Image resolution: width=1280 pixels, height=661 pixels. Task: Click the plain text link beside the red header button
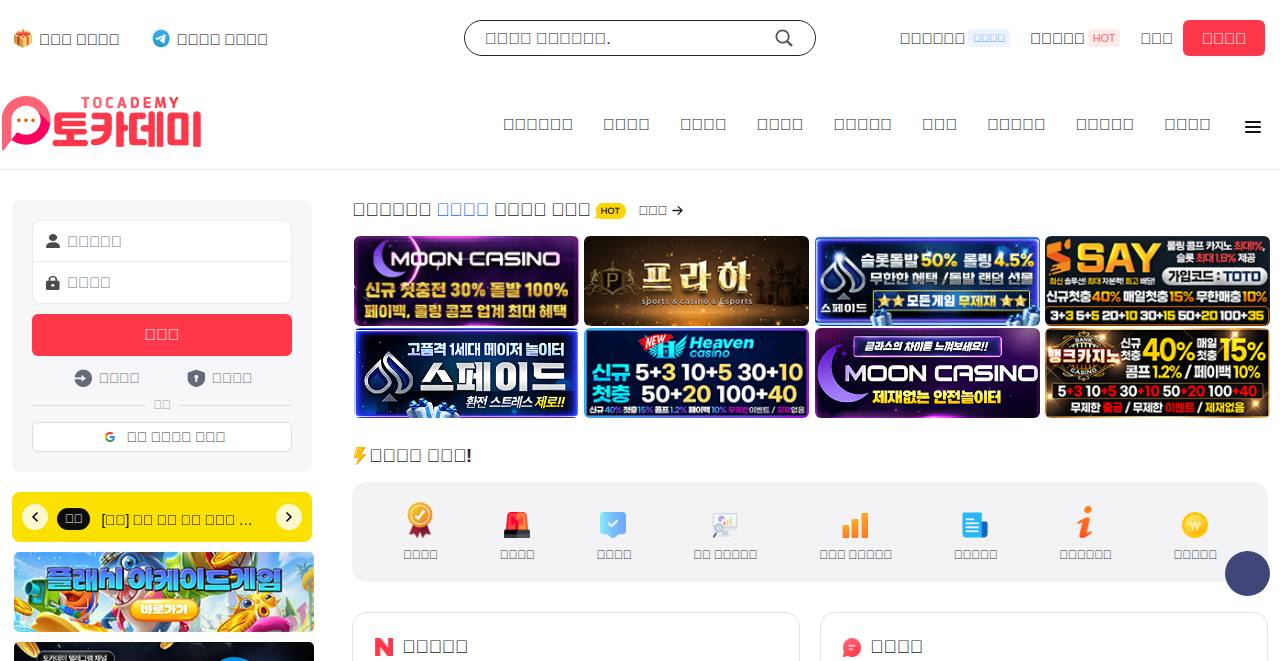click(1156, 38)
